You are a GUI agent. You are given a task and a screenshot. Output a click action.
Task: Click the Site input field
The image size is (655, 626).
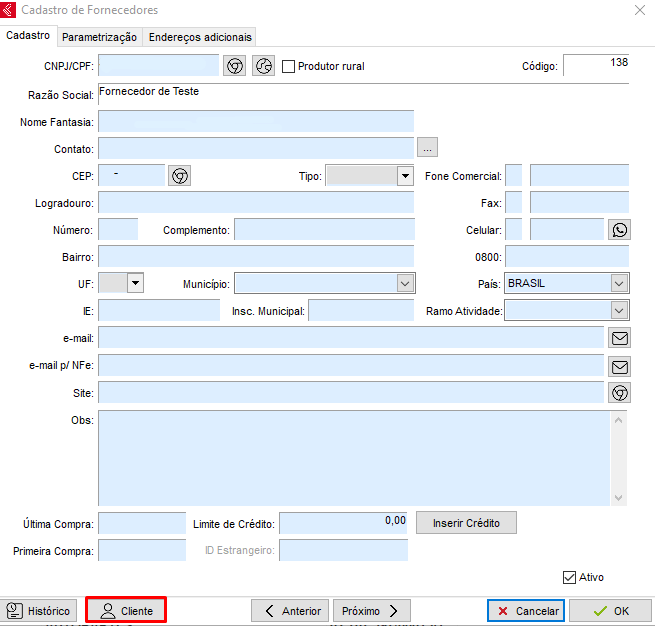[351, 392]
